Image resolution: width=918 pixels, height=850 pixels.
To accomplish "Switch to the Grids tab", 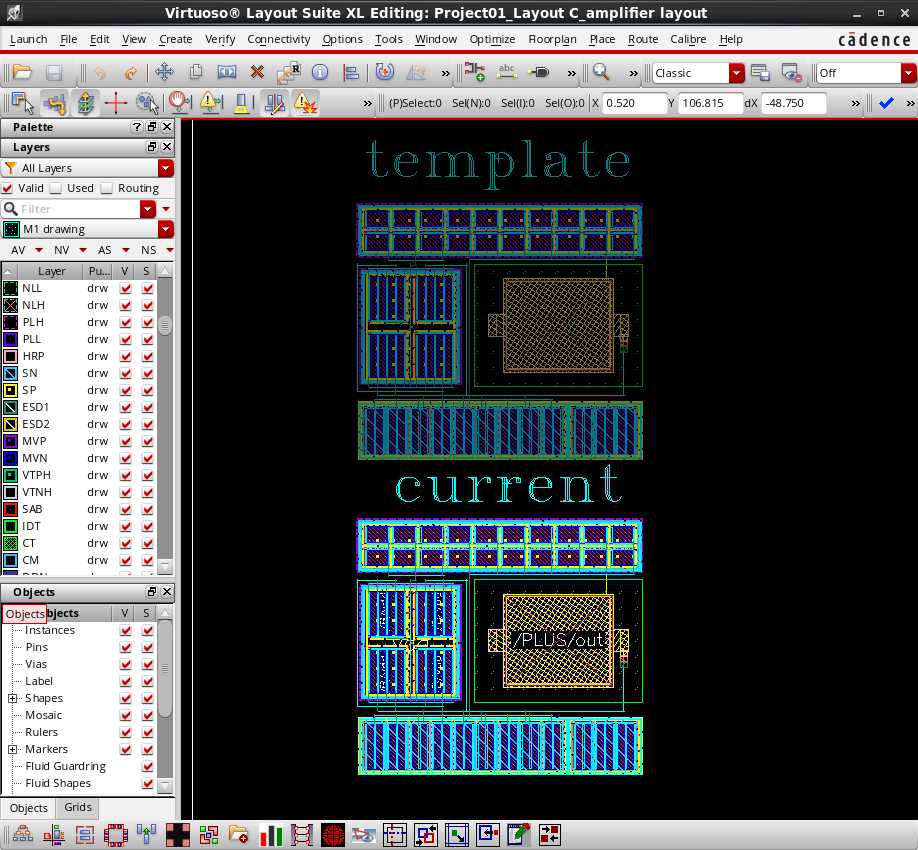I will 78,808.
